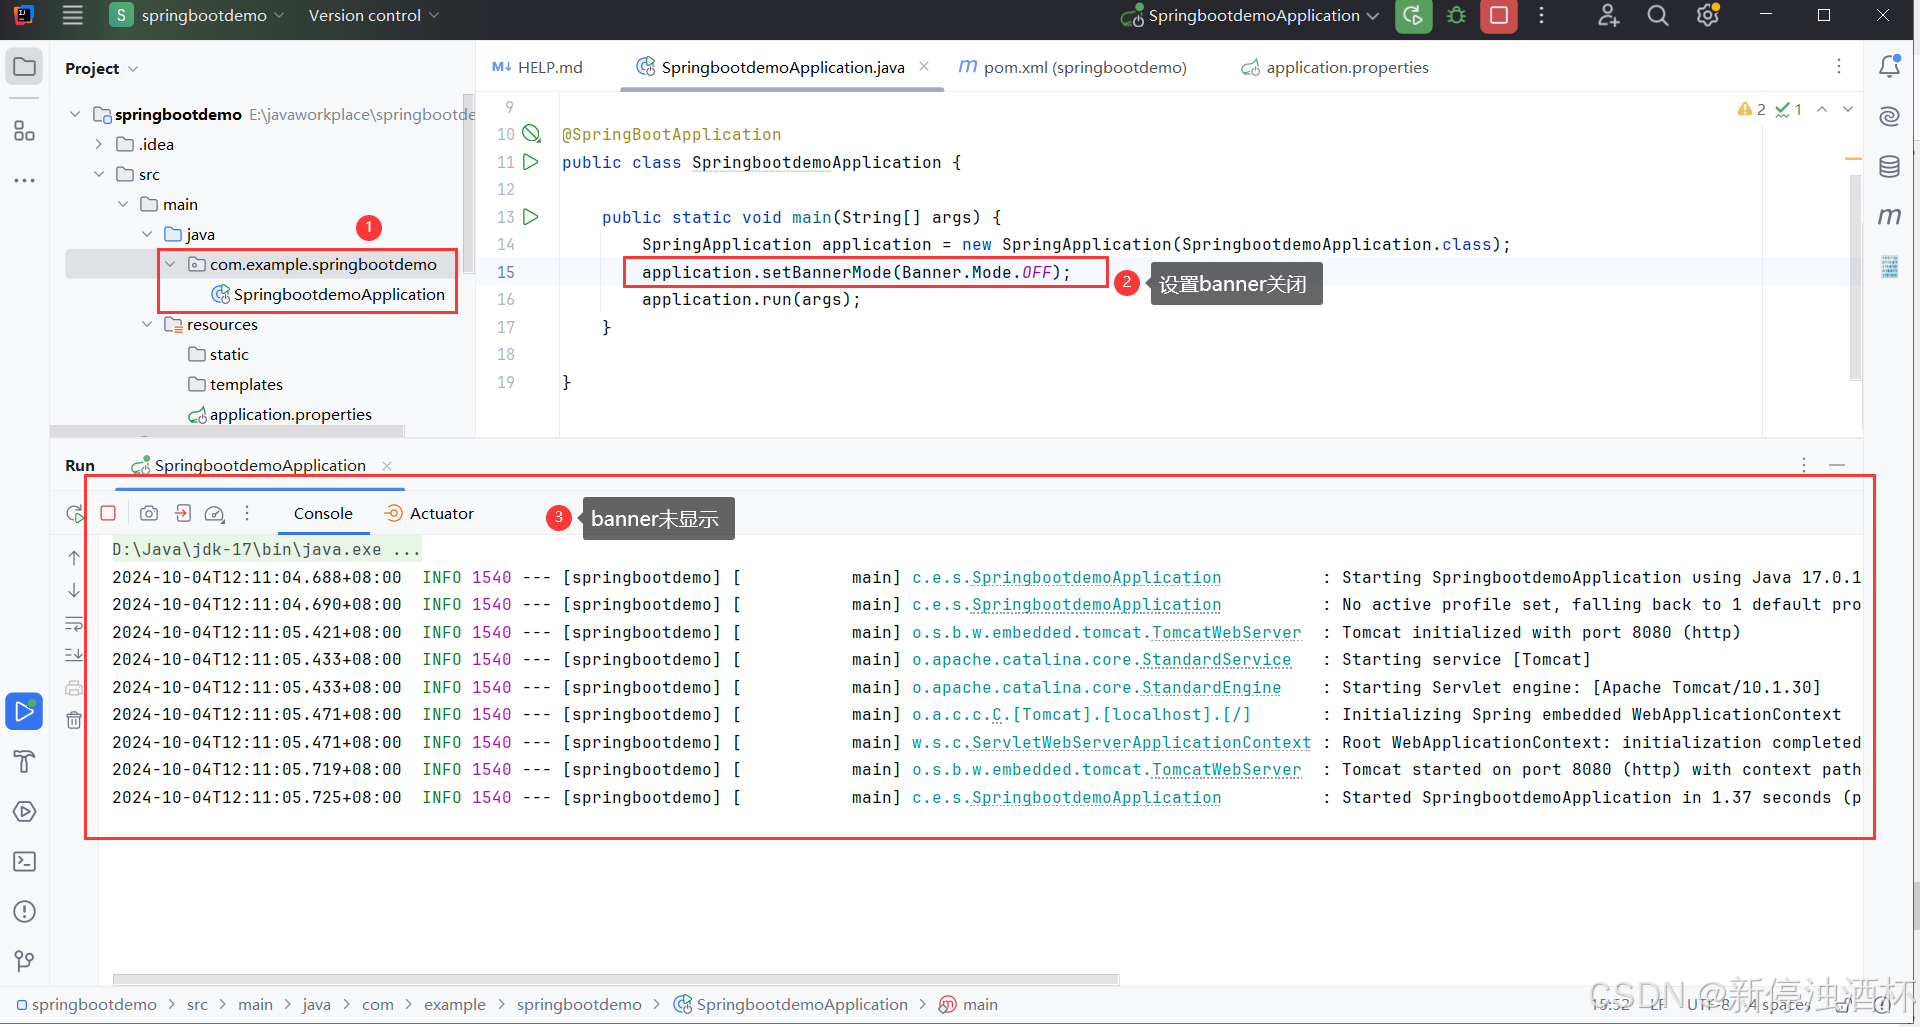Click 'example' breadcrumb in navigation bar
1920x1027 pixels.
pyautogui.click(x=454, y=1004)
